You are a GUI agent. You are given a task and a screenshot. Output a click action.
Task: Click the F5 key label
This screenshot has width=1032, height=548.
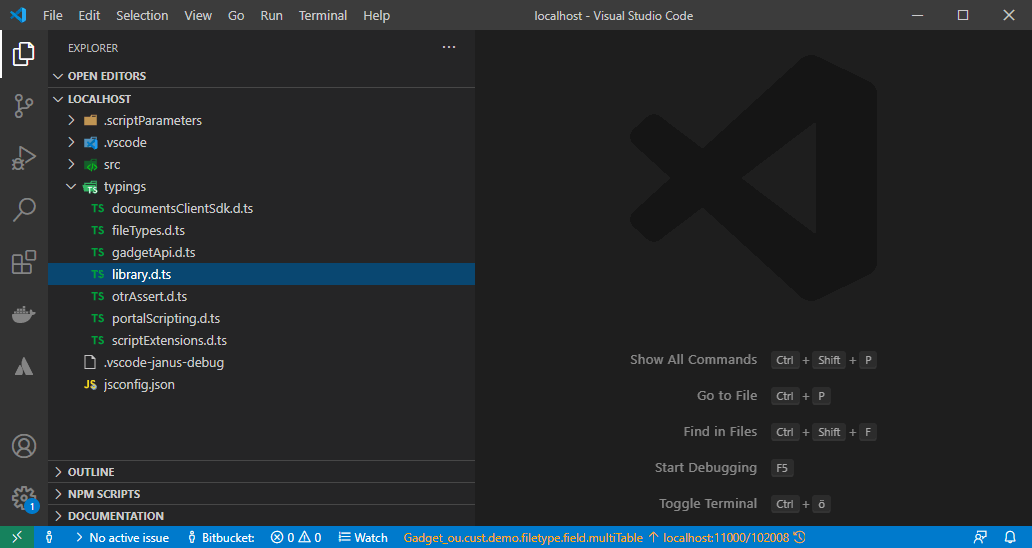(782, 468)
